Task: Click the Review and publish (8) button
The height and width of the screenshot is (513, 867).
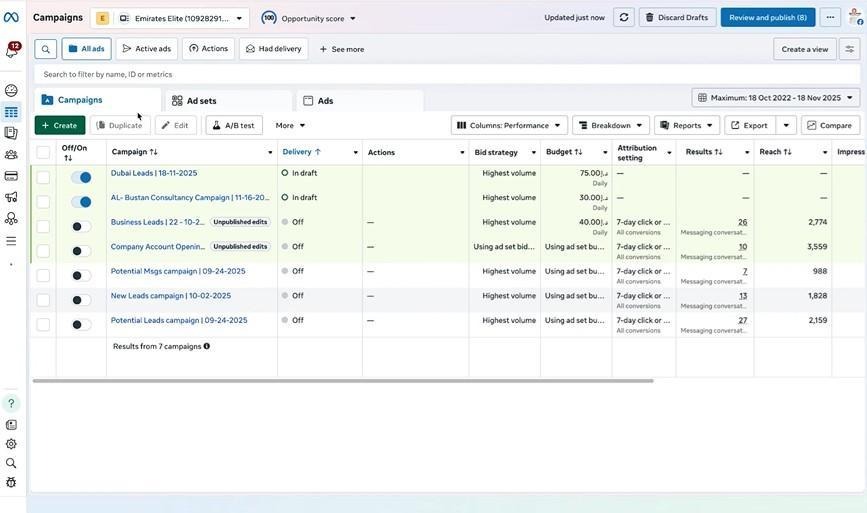Action: click(x=767, y=18)
